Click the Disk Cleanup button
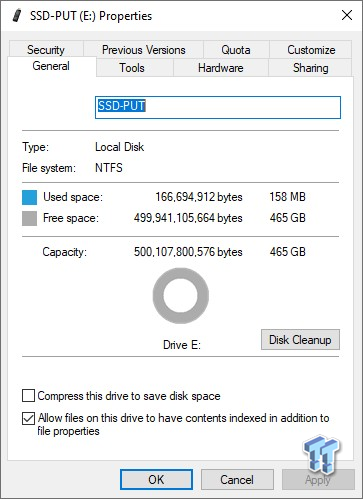Screen dimensions: 363x499 coord(300,340)
